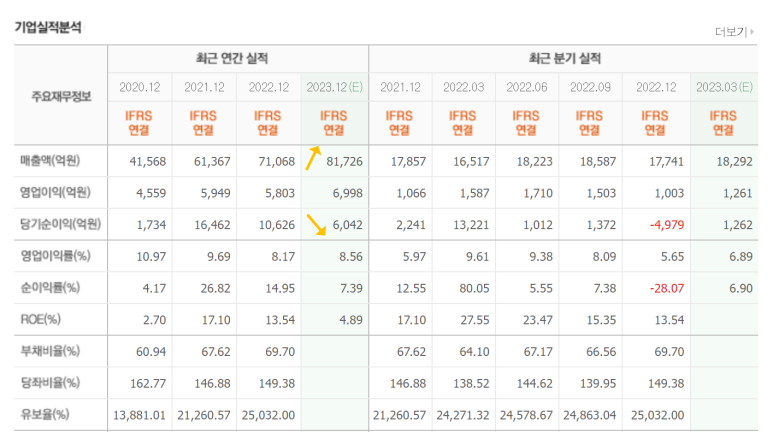This screenshot has height=432, width=773.
Task: Click the 2023.03(E) column header
Action: click(724, 87)
